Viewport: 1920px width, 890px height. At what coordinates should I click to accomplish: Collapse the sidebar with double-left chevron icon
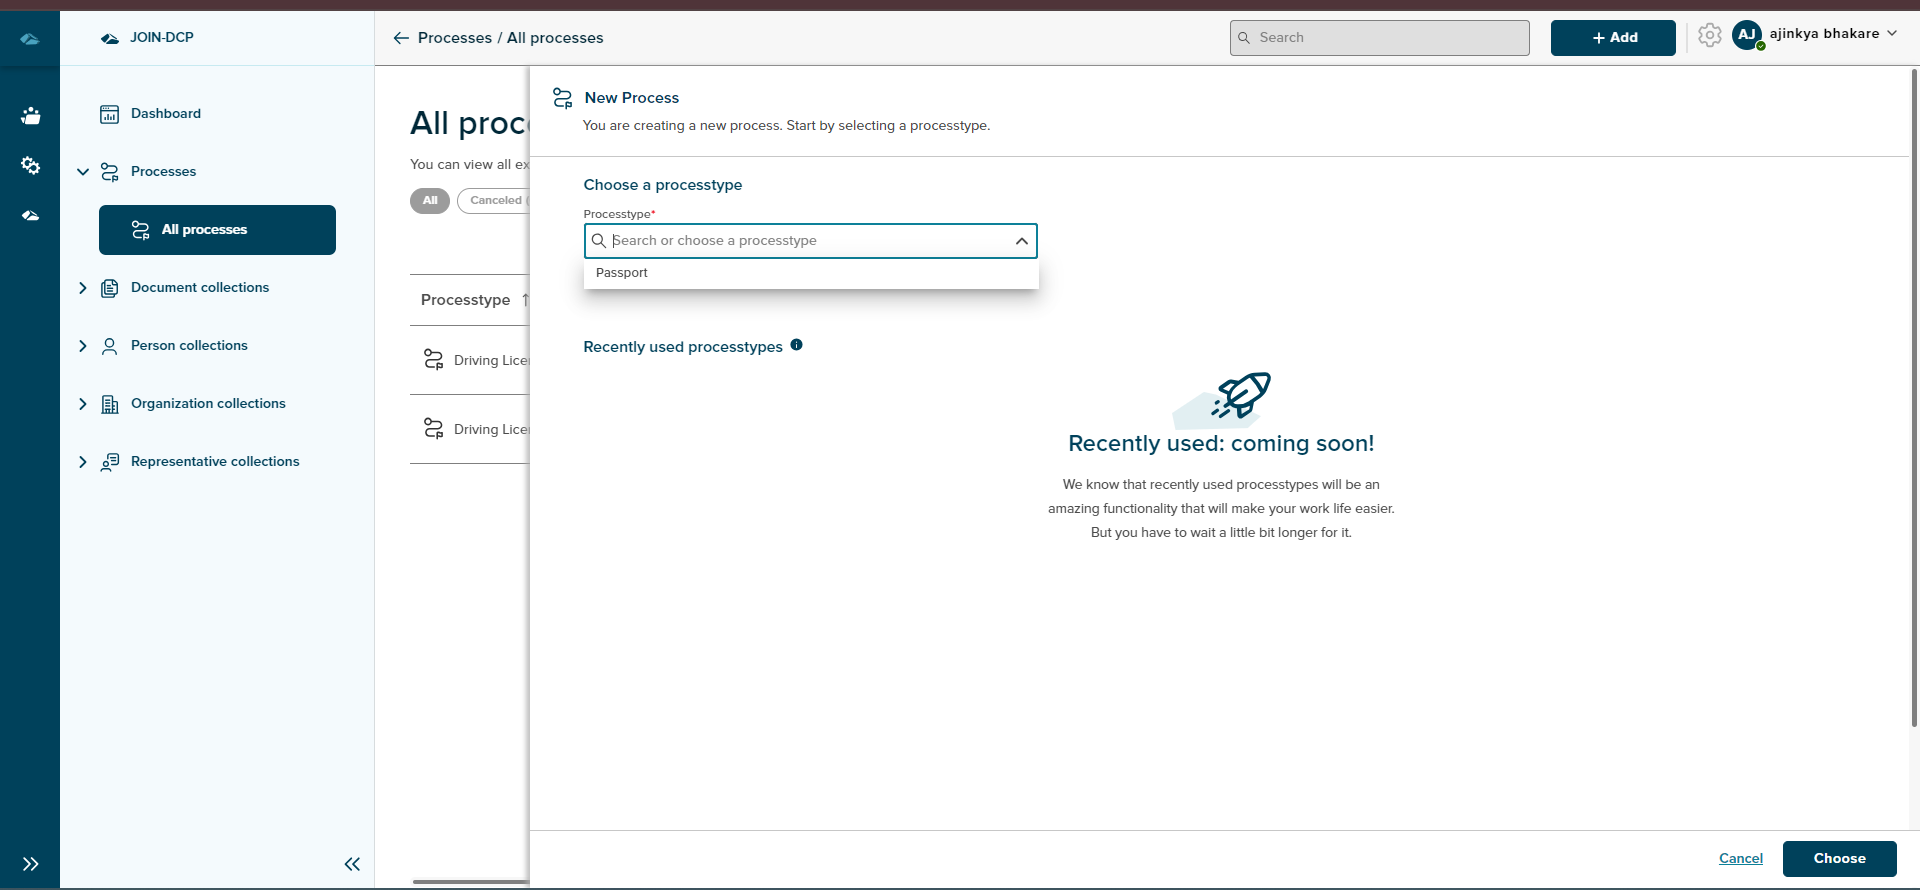tap(352, 864)
